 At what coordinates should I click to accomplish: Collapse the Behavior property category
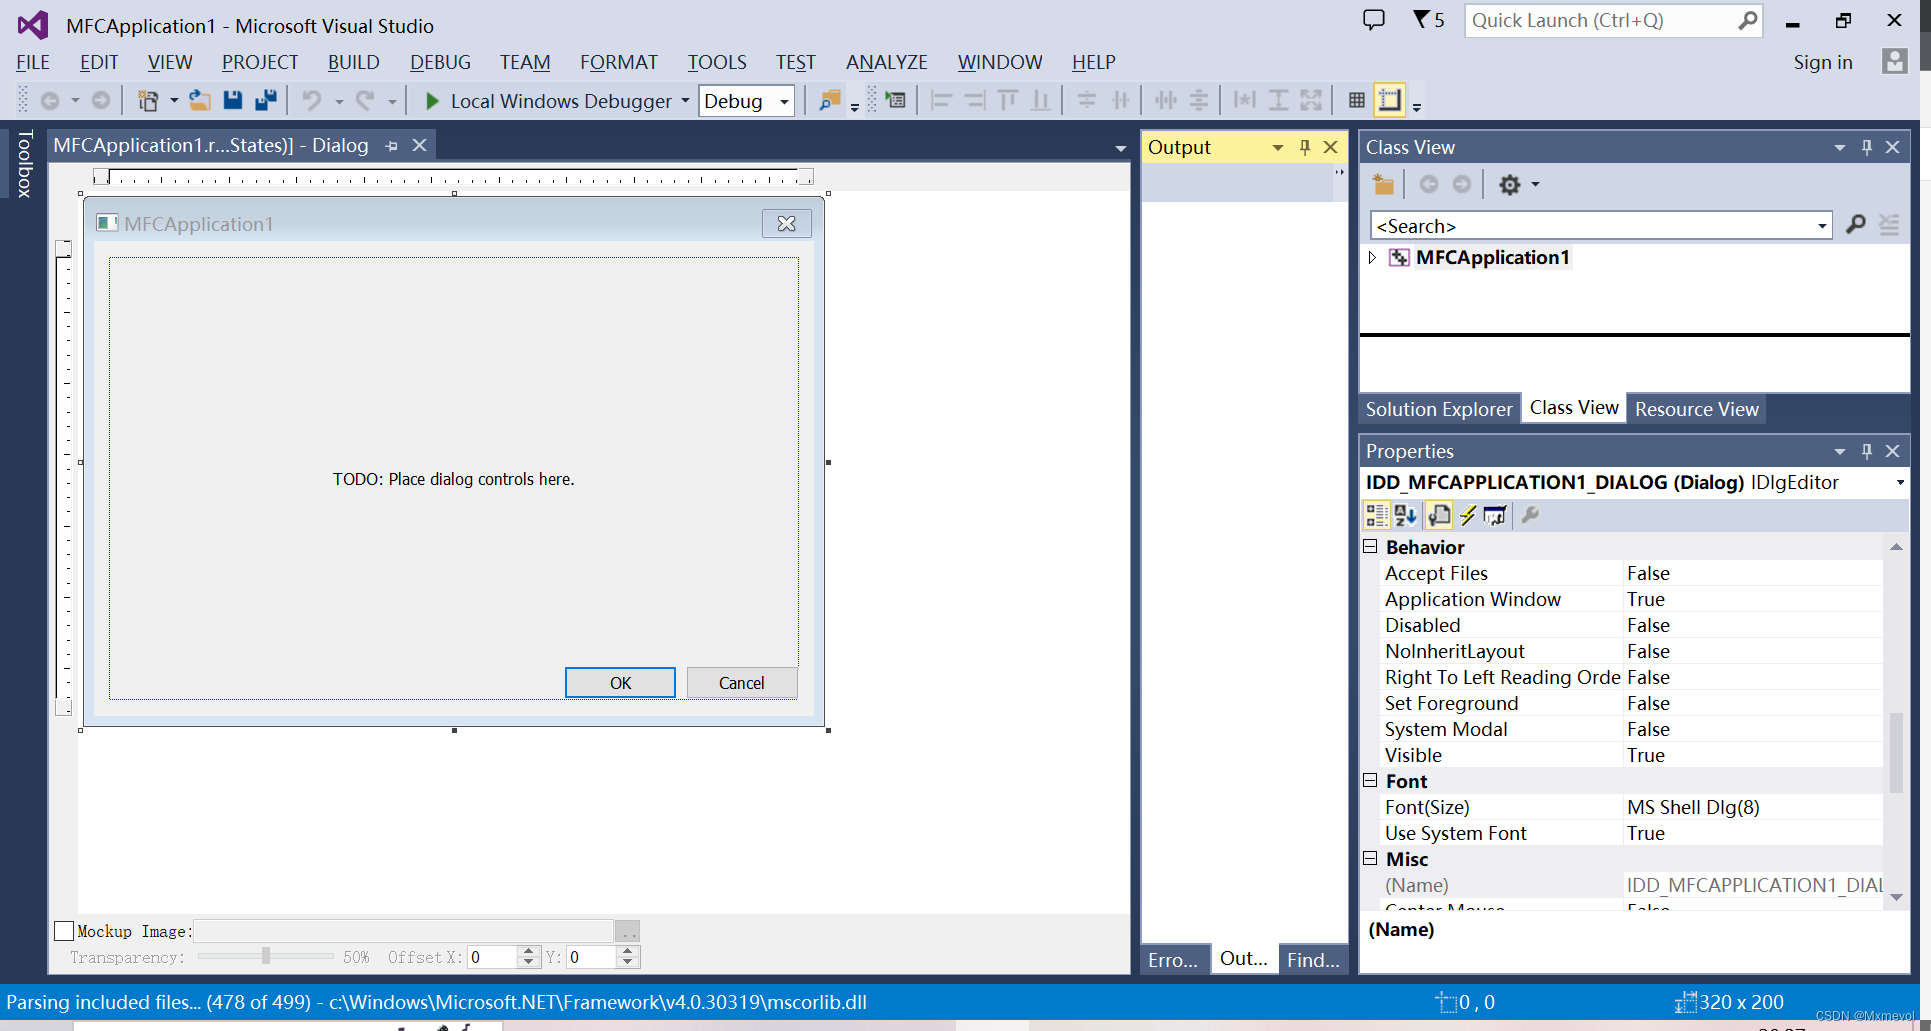pos(1371,546)
